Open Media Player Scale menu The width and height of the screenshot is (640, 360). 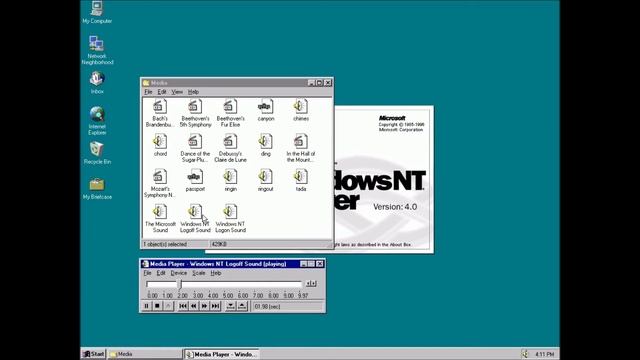coord(199,273)
